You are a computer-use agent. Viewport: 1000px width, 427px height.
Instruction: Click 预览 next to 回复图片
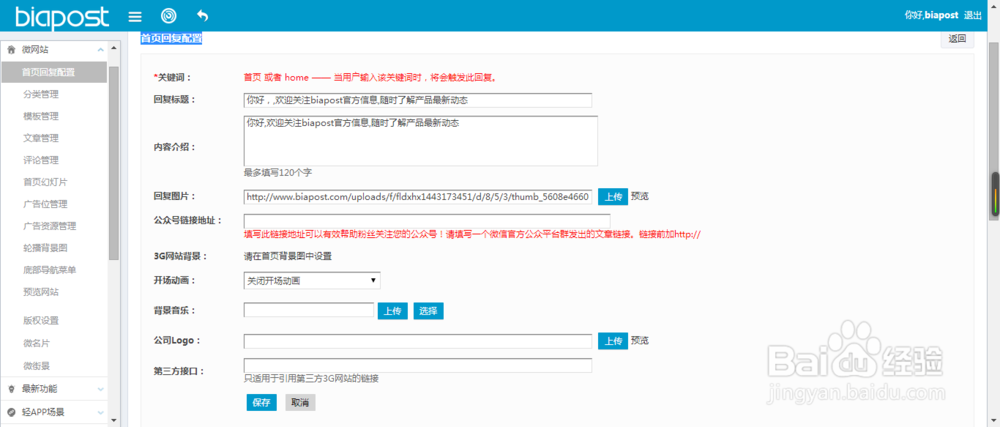pos(640,197)
